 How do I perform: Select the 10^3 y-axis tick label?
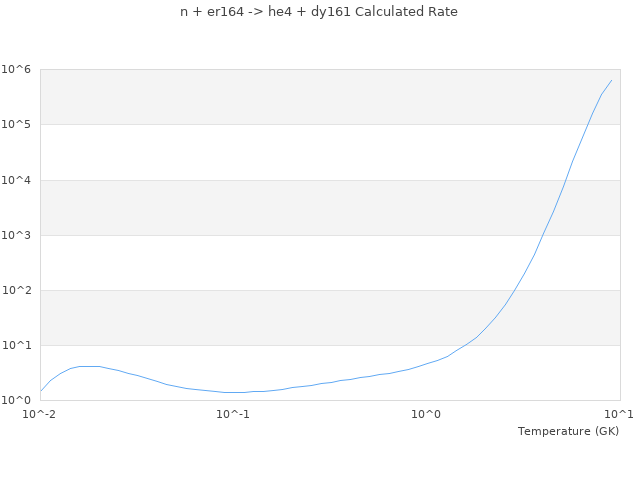17,235
